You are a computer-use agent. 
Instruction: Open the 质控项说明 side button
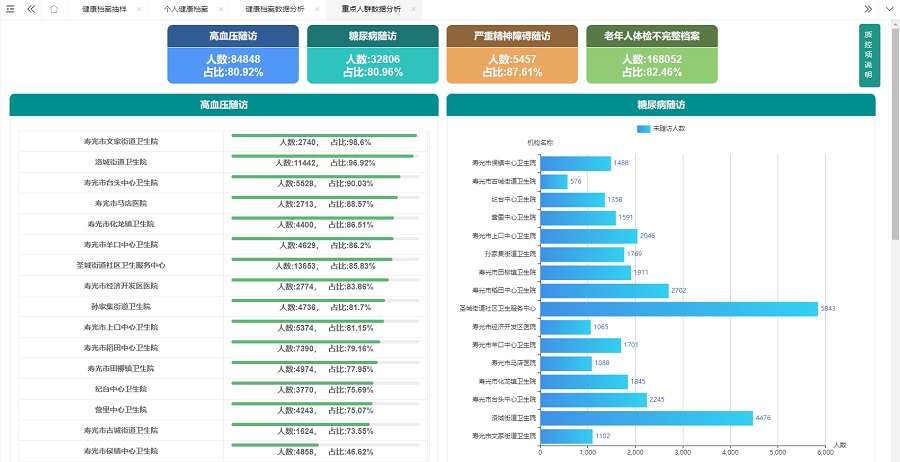[x=868, y=55]
